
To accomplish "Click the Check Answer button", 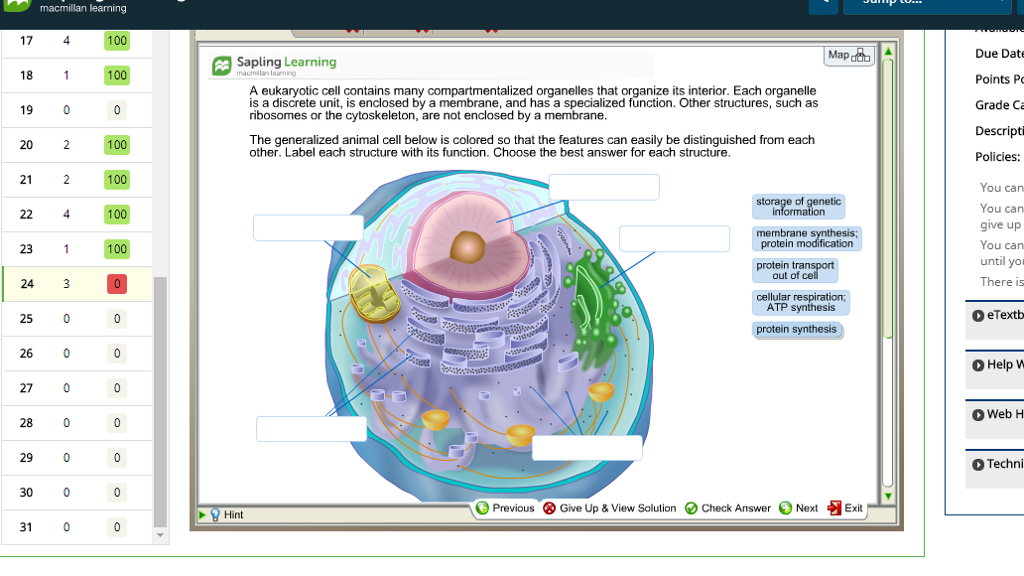I will [727, 508].
